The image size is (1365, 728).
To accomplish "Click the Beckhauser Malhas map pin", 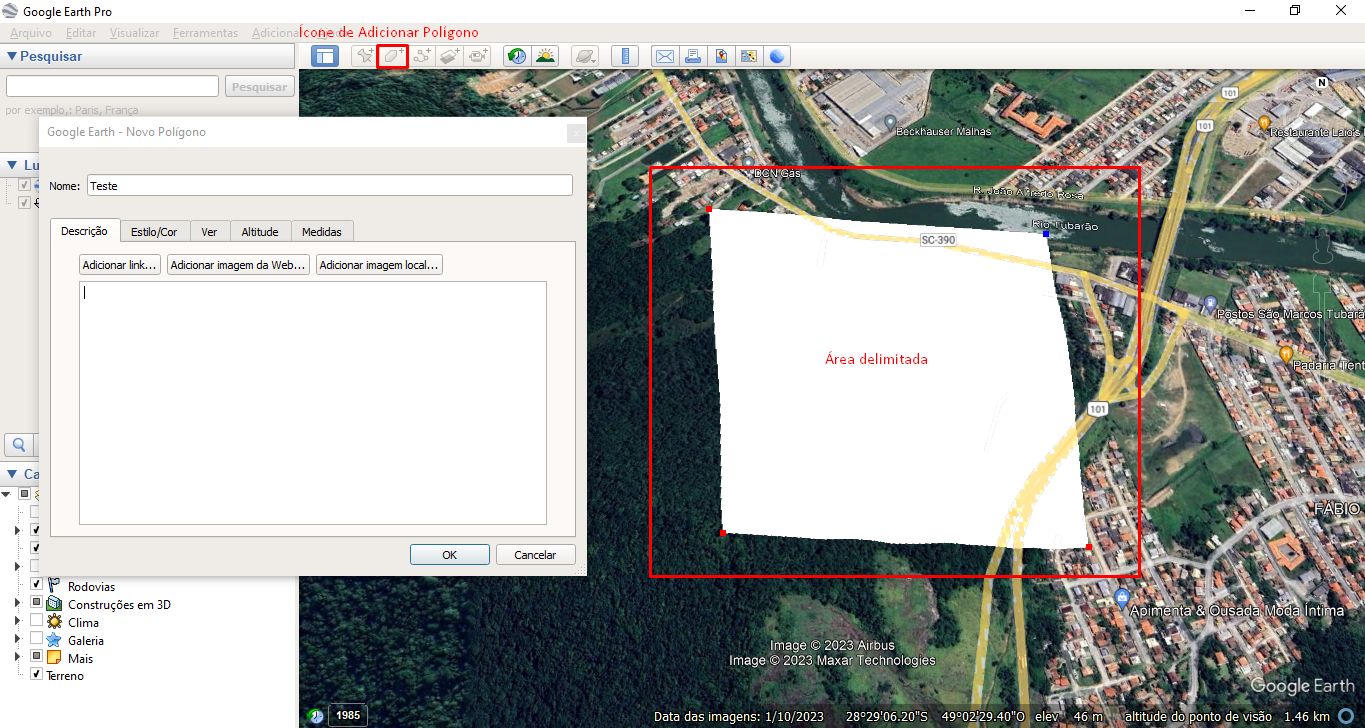I will (x=889, y=121).
